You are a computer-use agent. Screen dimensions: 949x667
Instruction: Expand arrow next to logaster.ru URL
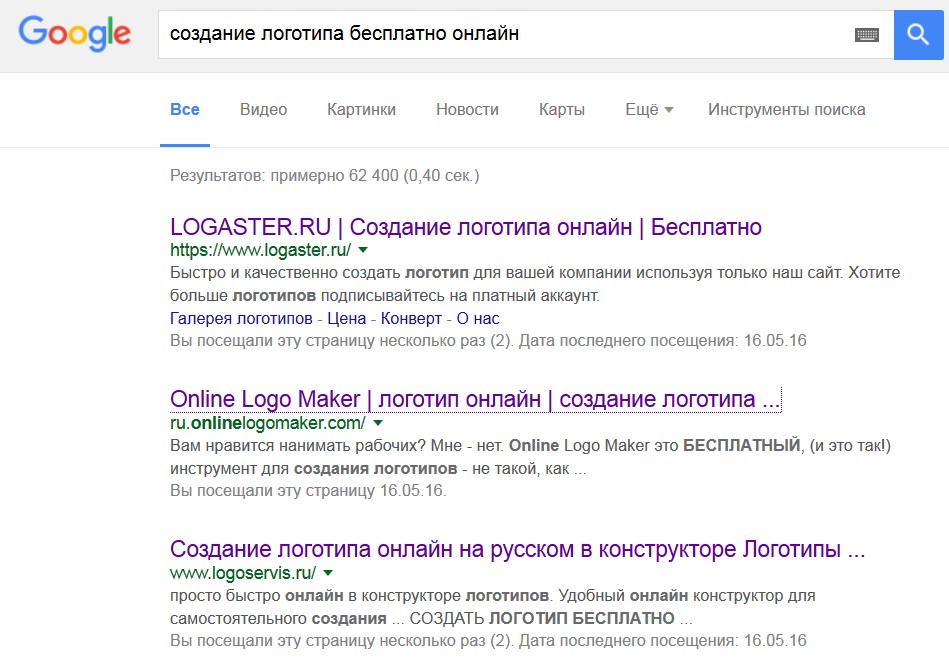[x=363, y=250]
